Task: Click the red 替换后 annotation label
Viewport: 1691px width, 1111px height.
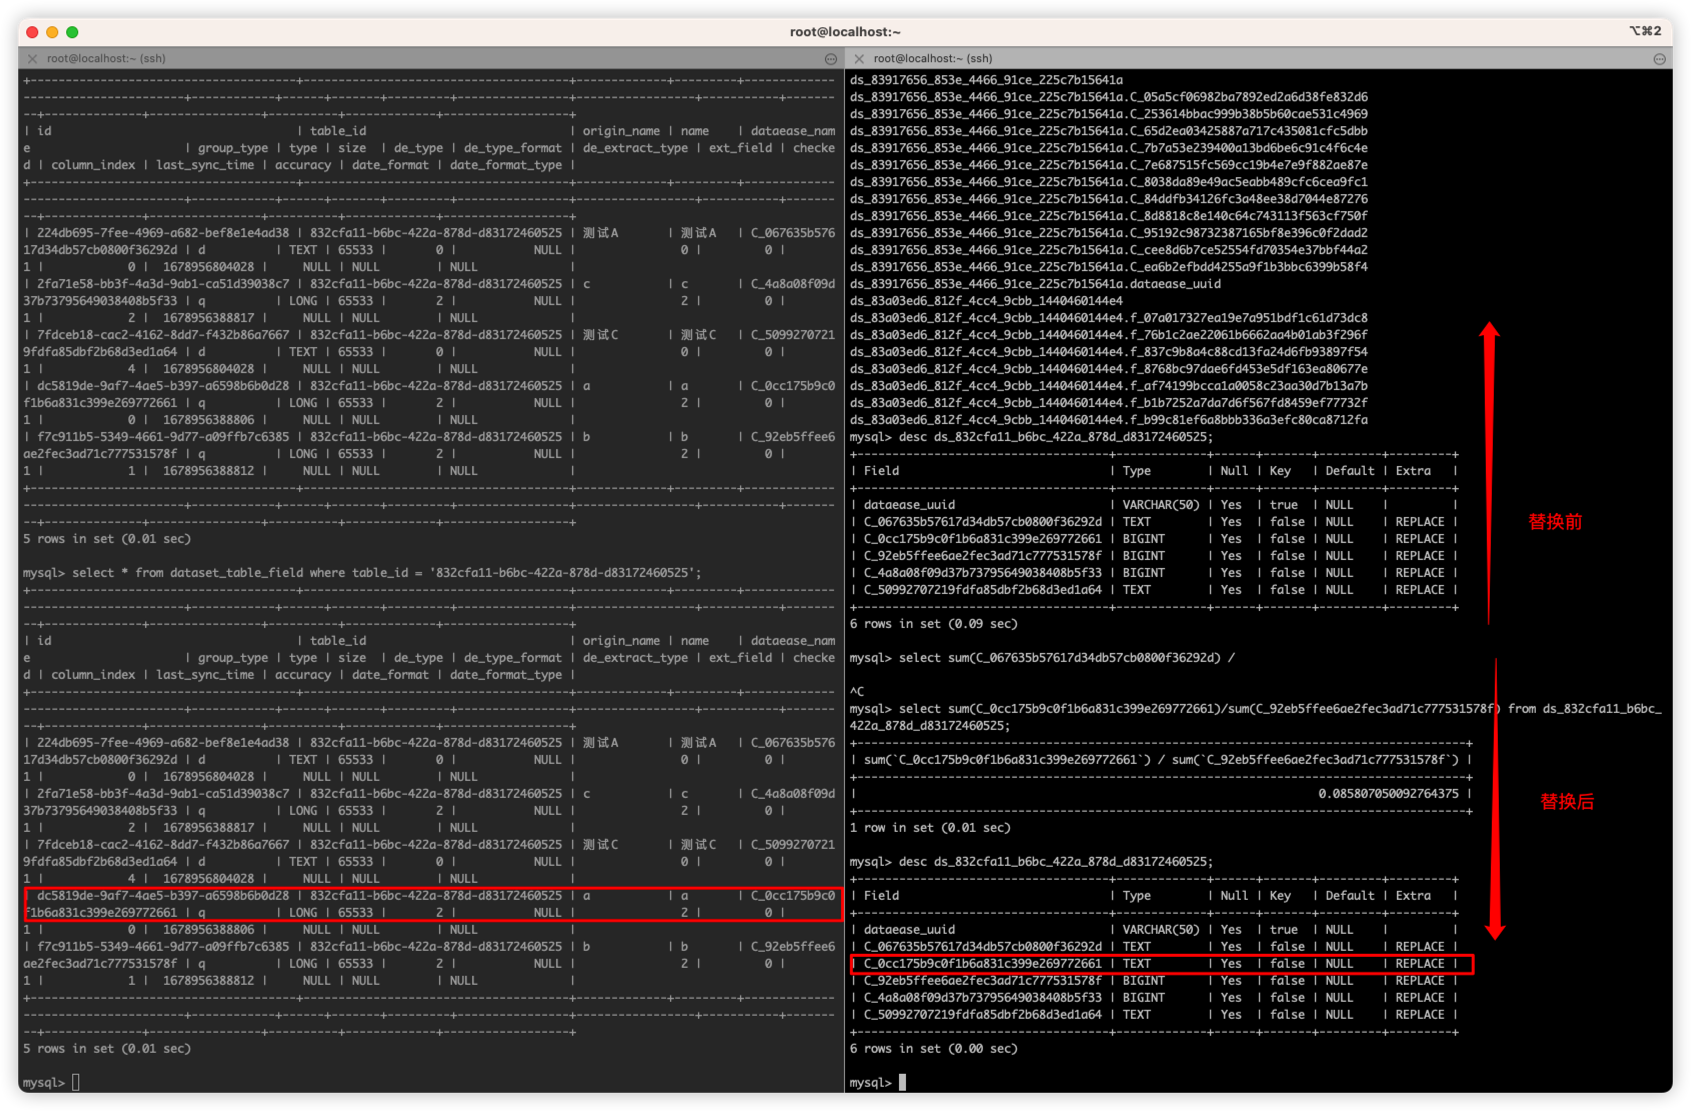Action: point(1568,801)
